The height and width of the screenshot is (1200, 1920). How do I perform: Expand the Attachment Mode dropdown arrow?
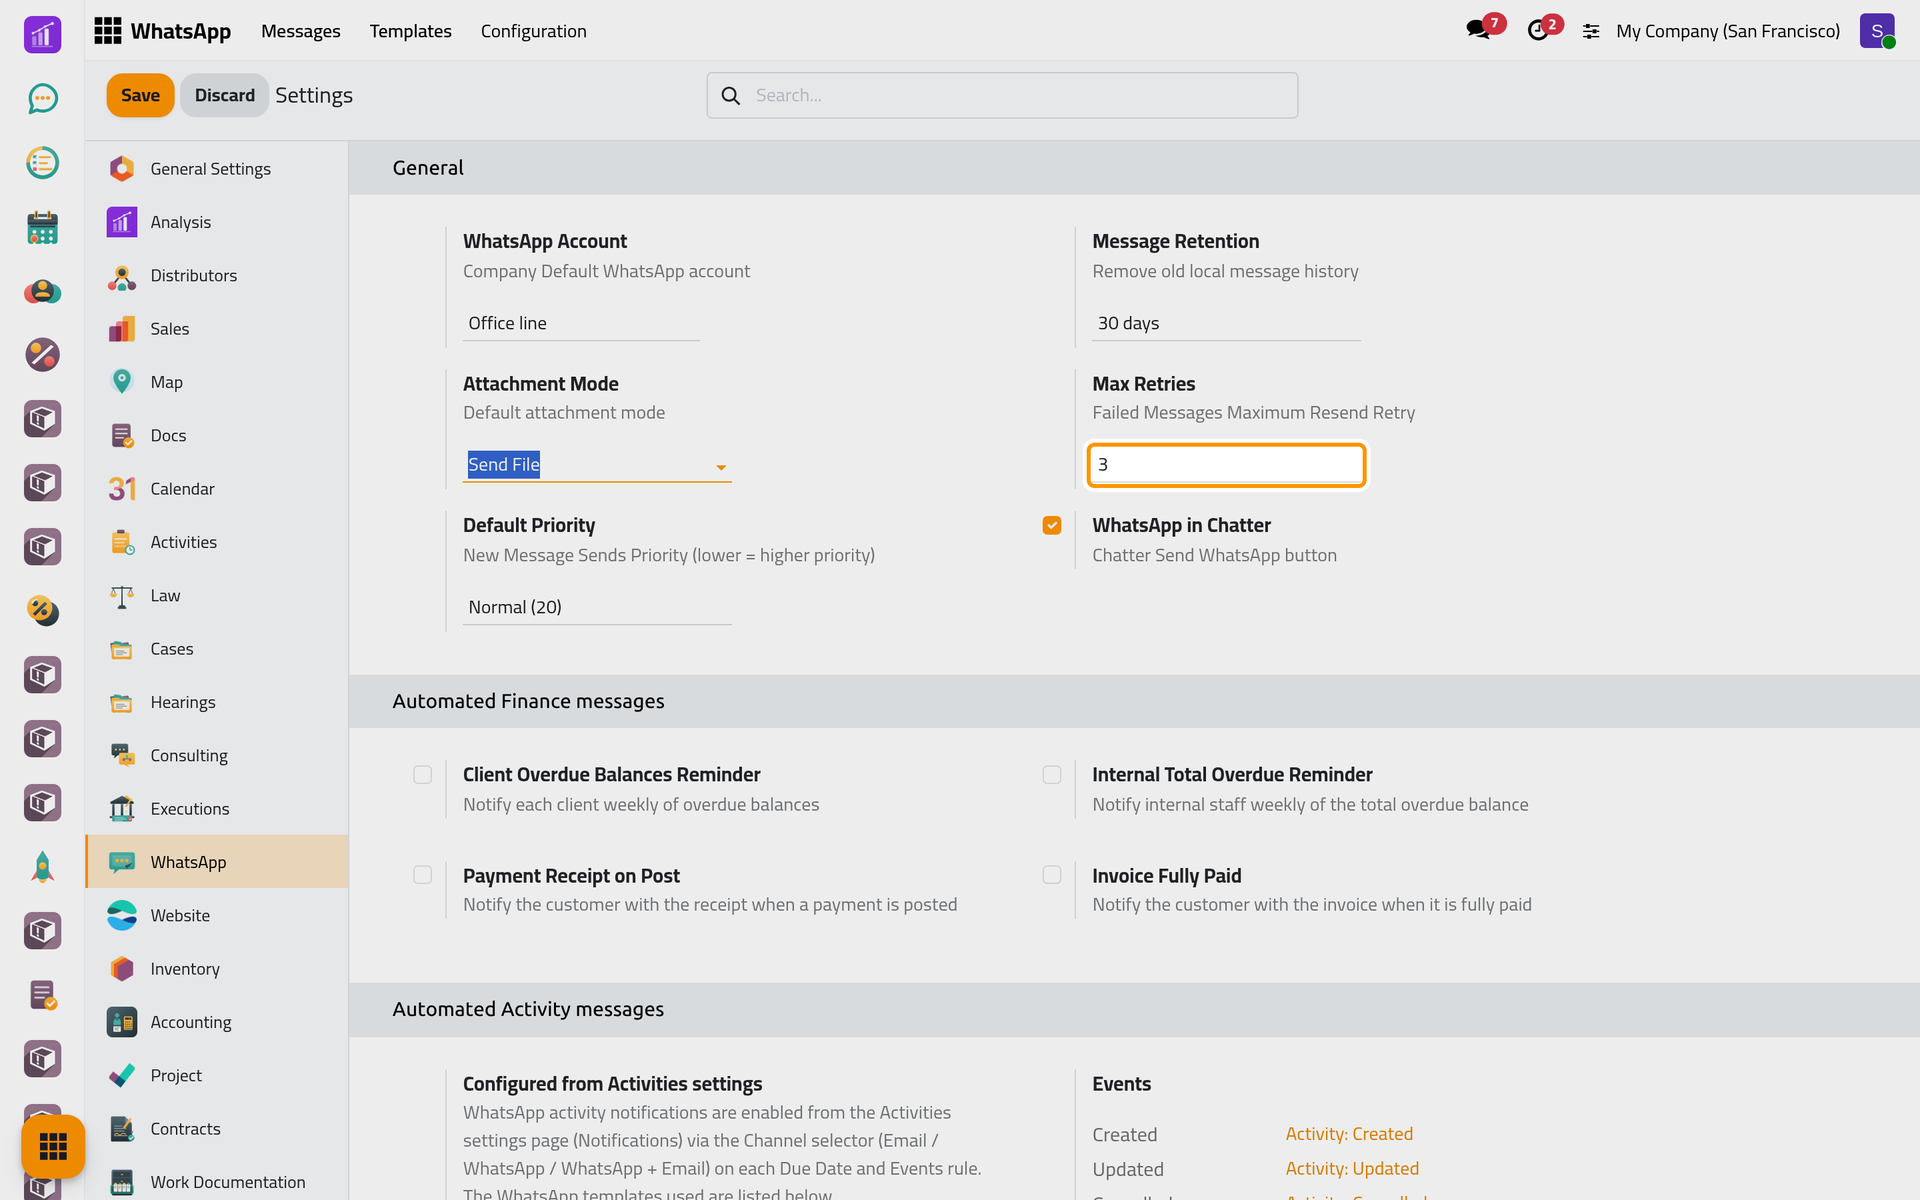(721, 466)
